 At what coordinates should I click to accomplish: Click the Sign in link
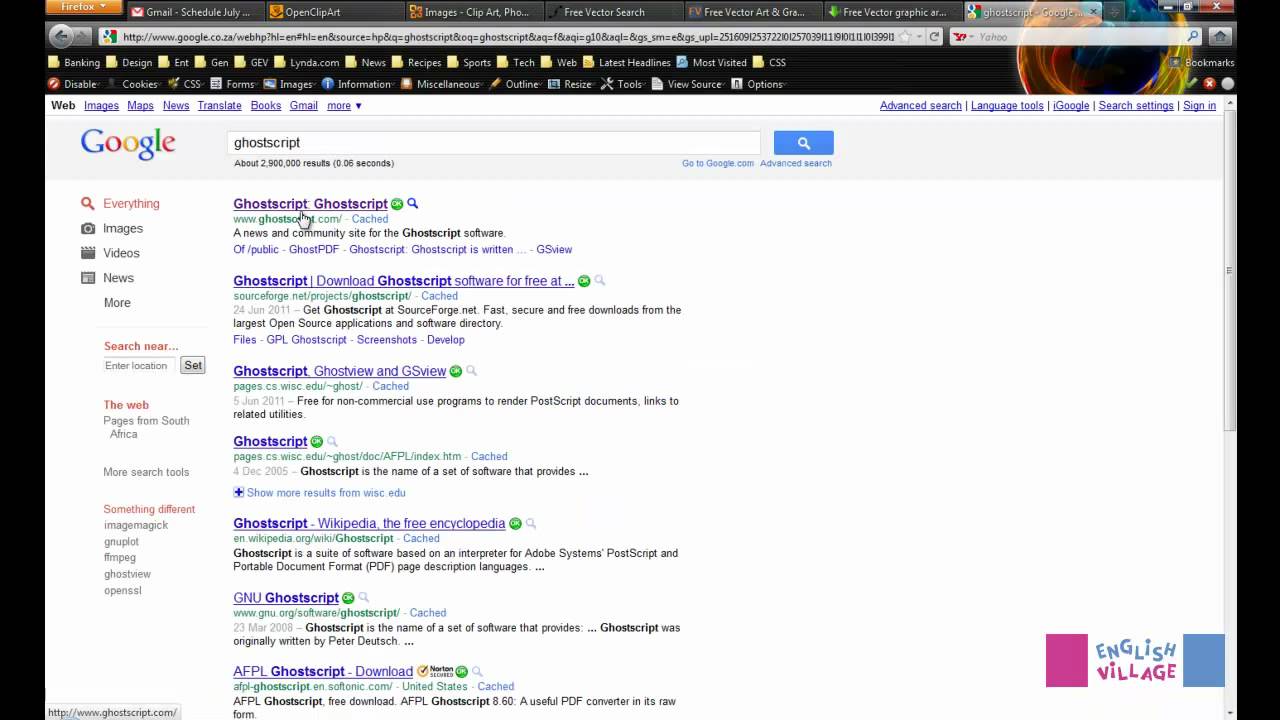(1199, 105)
